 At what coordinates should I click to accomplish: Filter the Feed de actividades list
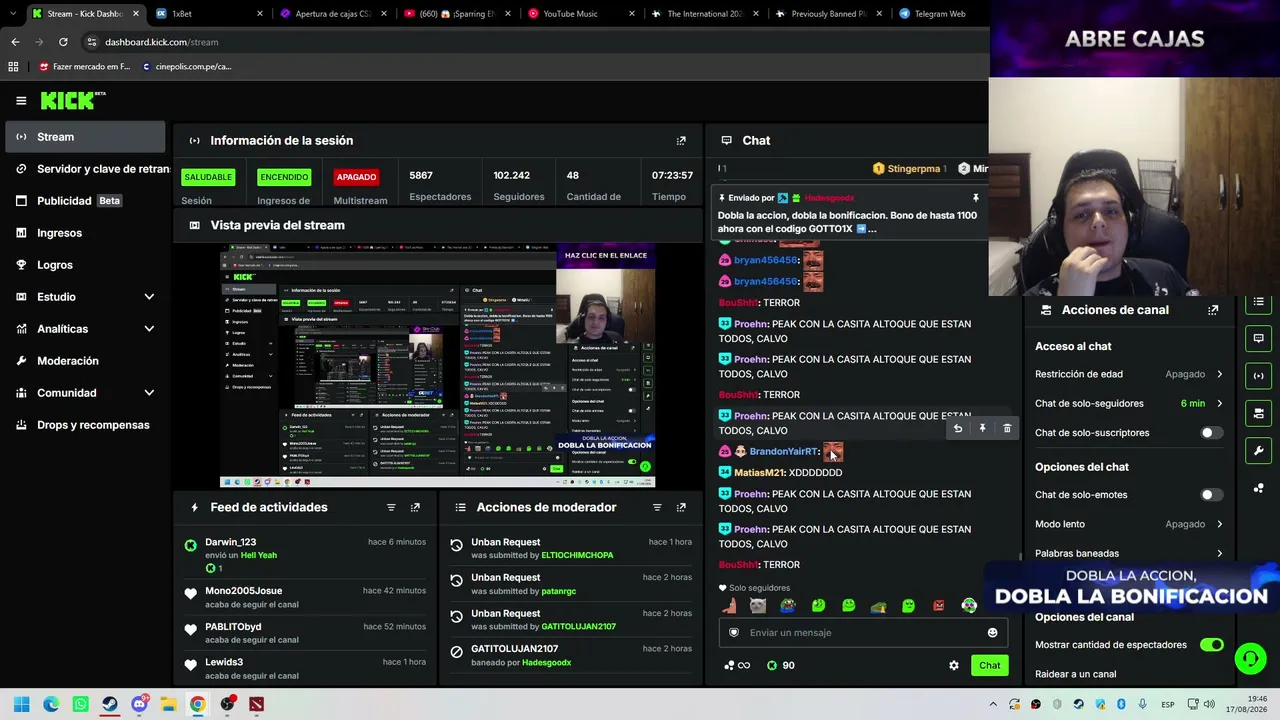tap(391, 508)
